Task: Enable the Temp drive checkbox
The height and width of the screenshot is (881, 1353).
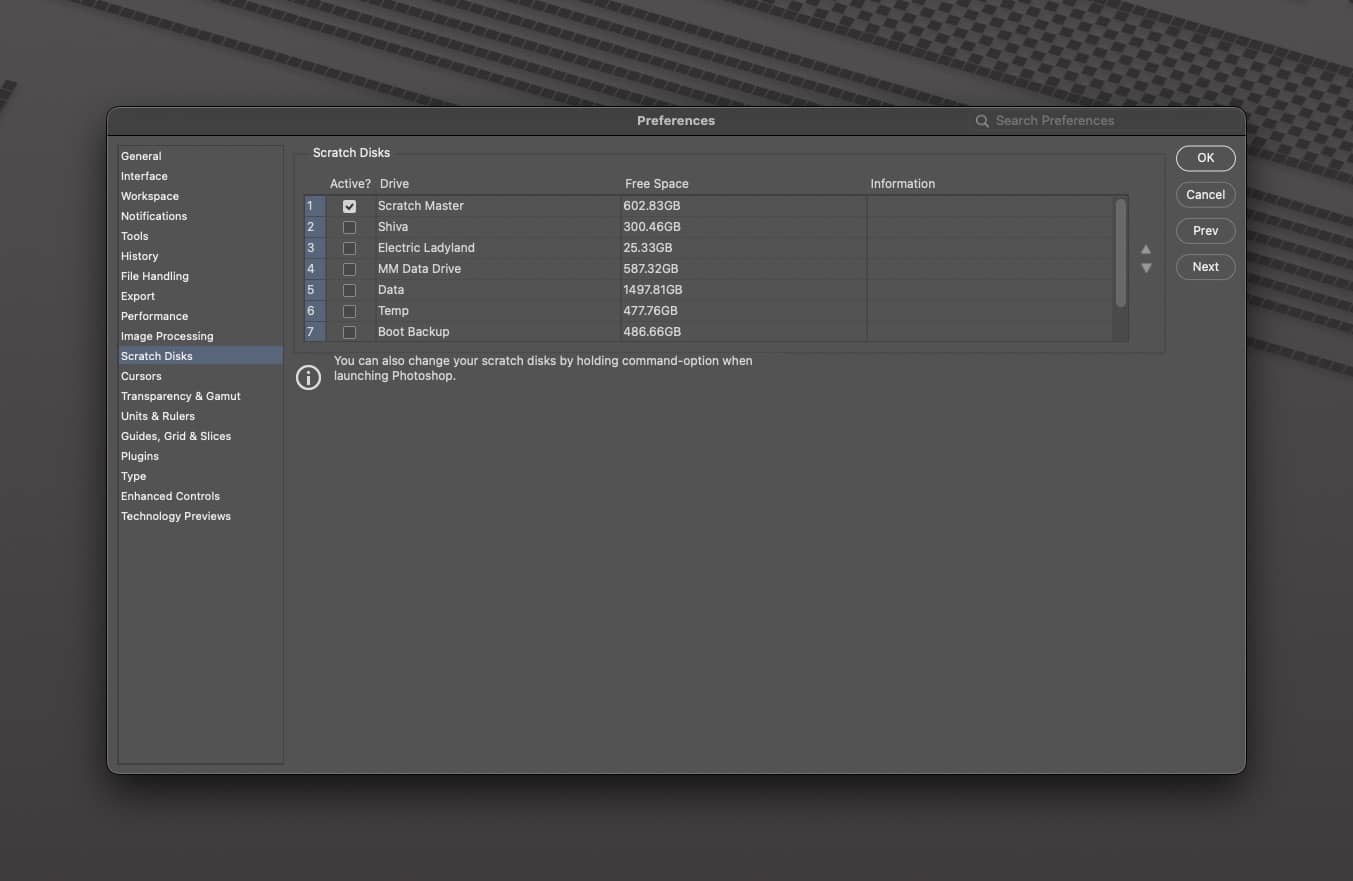Action: point(349,311)
